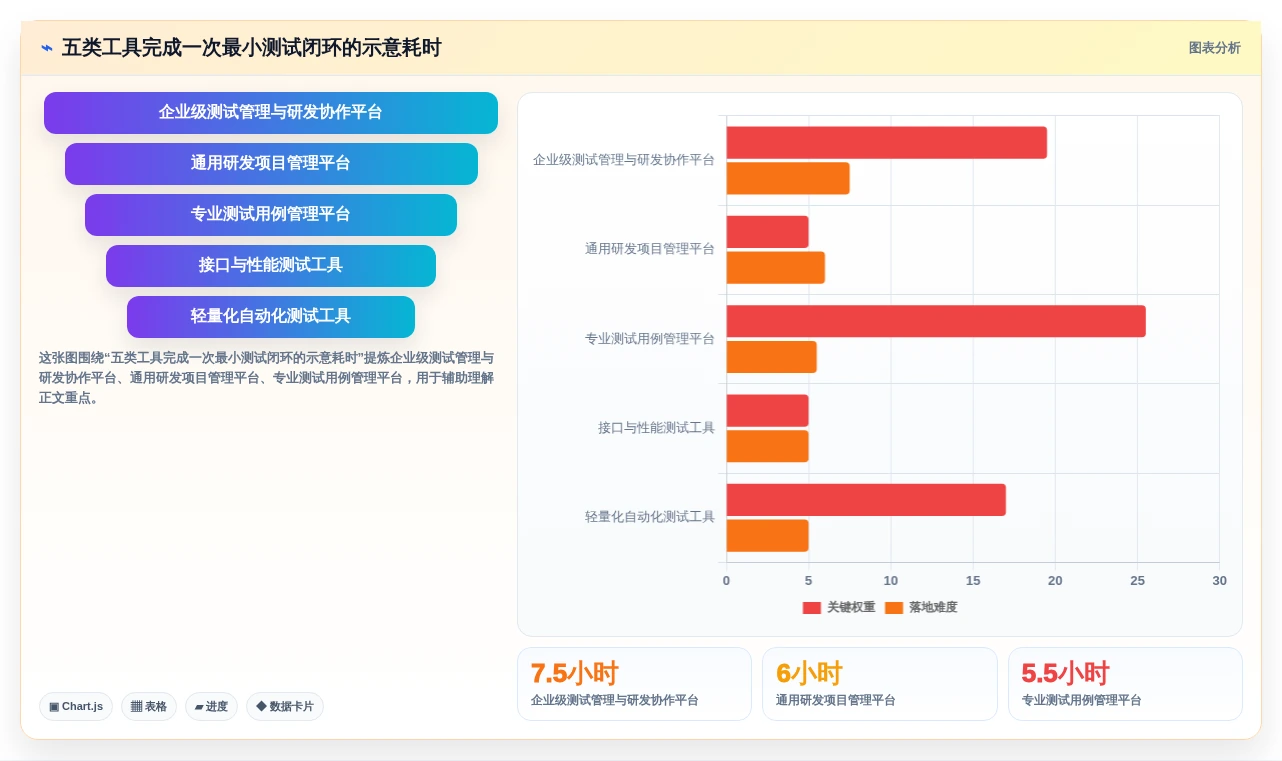1282x761 pixels.
Task: Toggle the 落地难度 legend orange swatch
Action: [894, 608]
